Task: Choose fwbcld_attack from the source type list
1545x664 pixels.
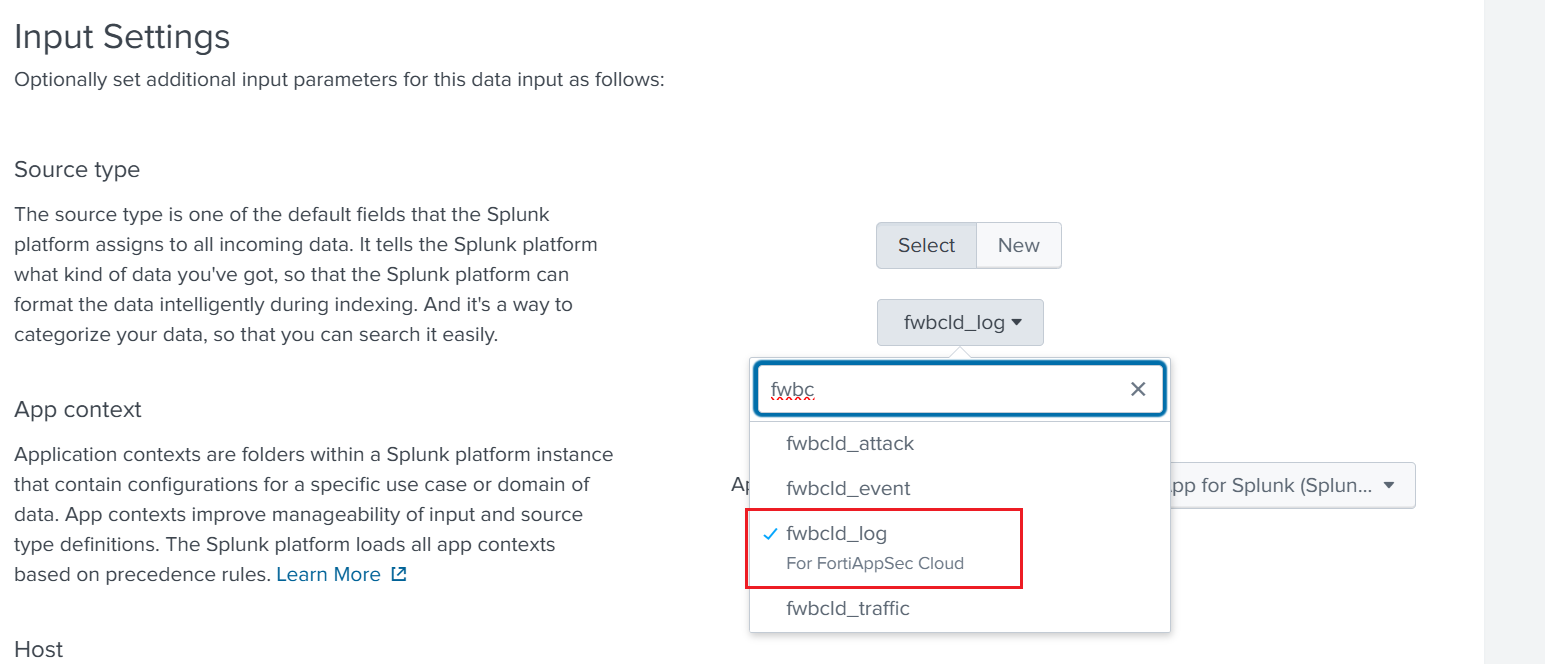Action: click(x=850, y=443)
